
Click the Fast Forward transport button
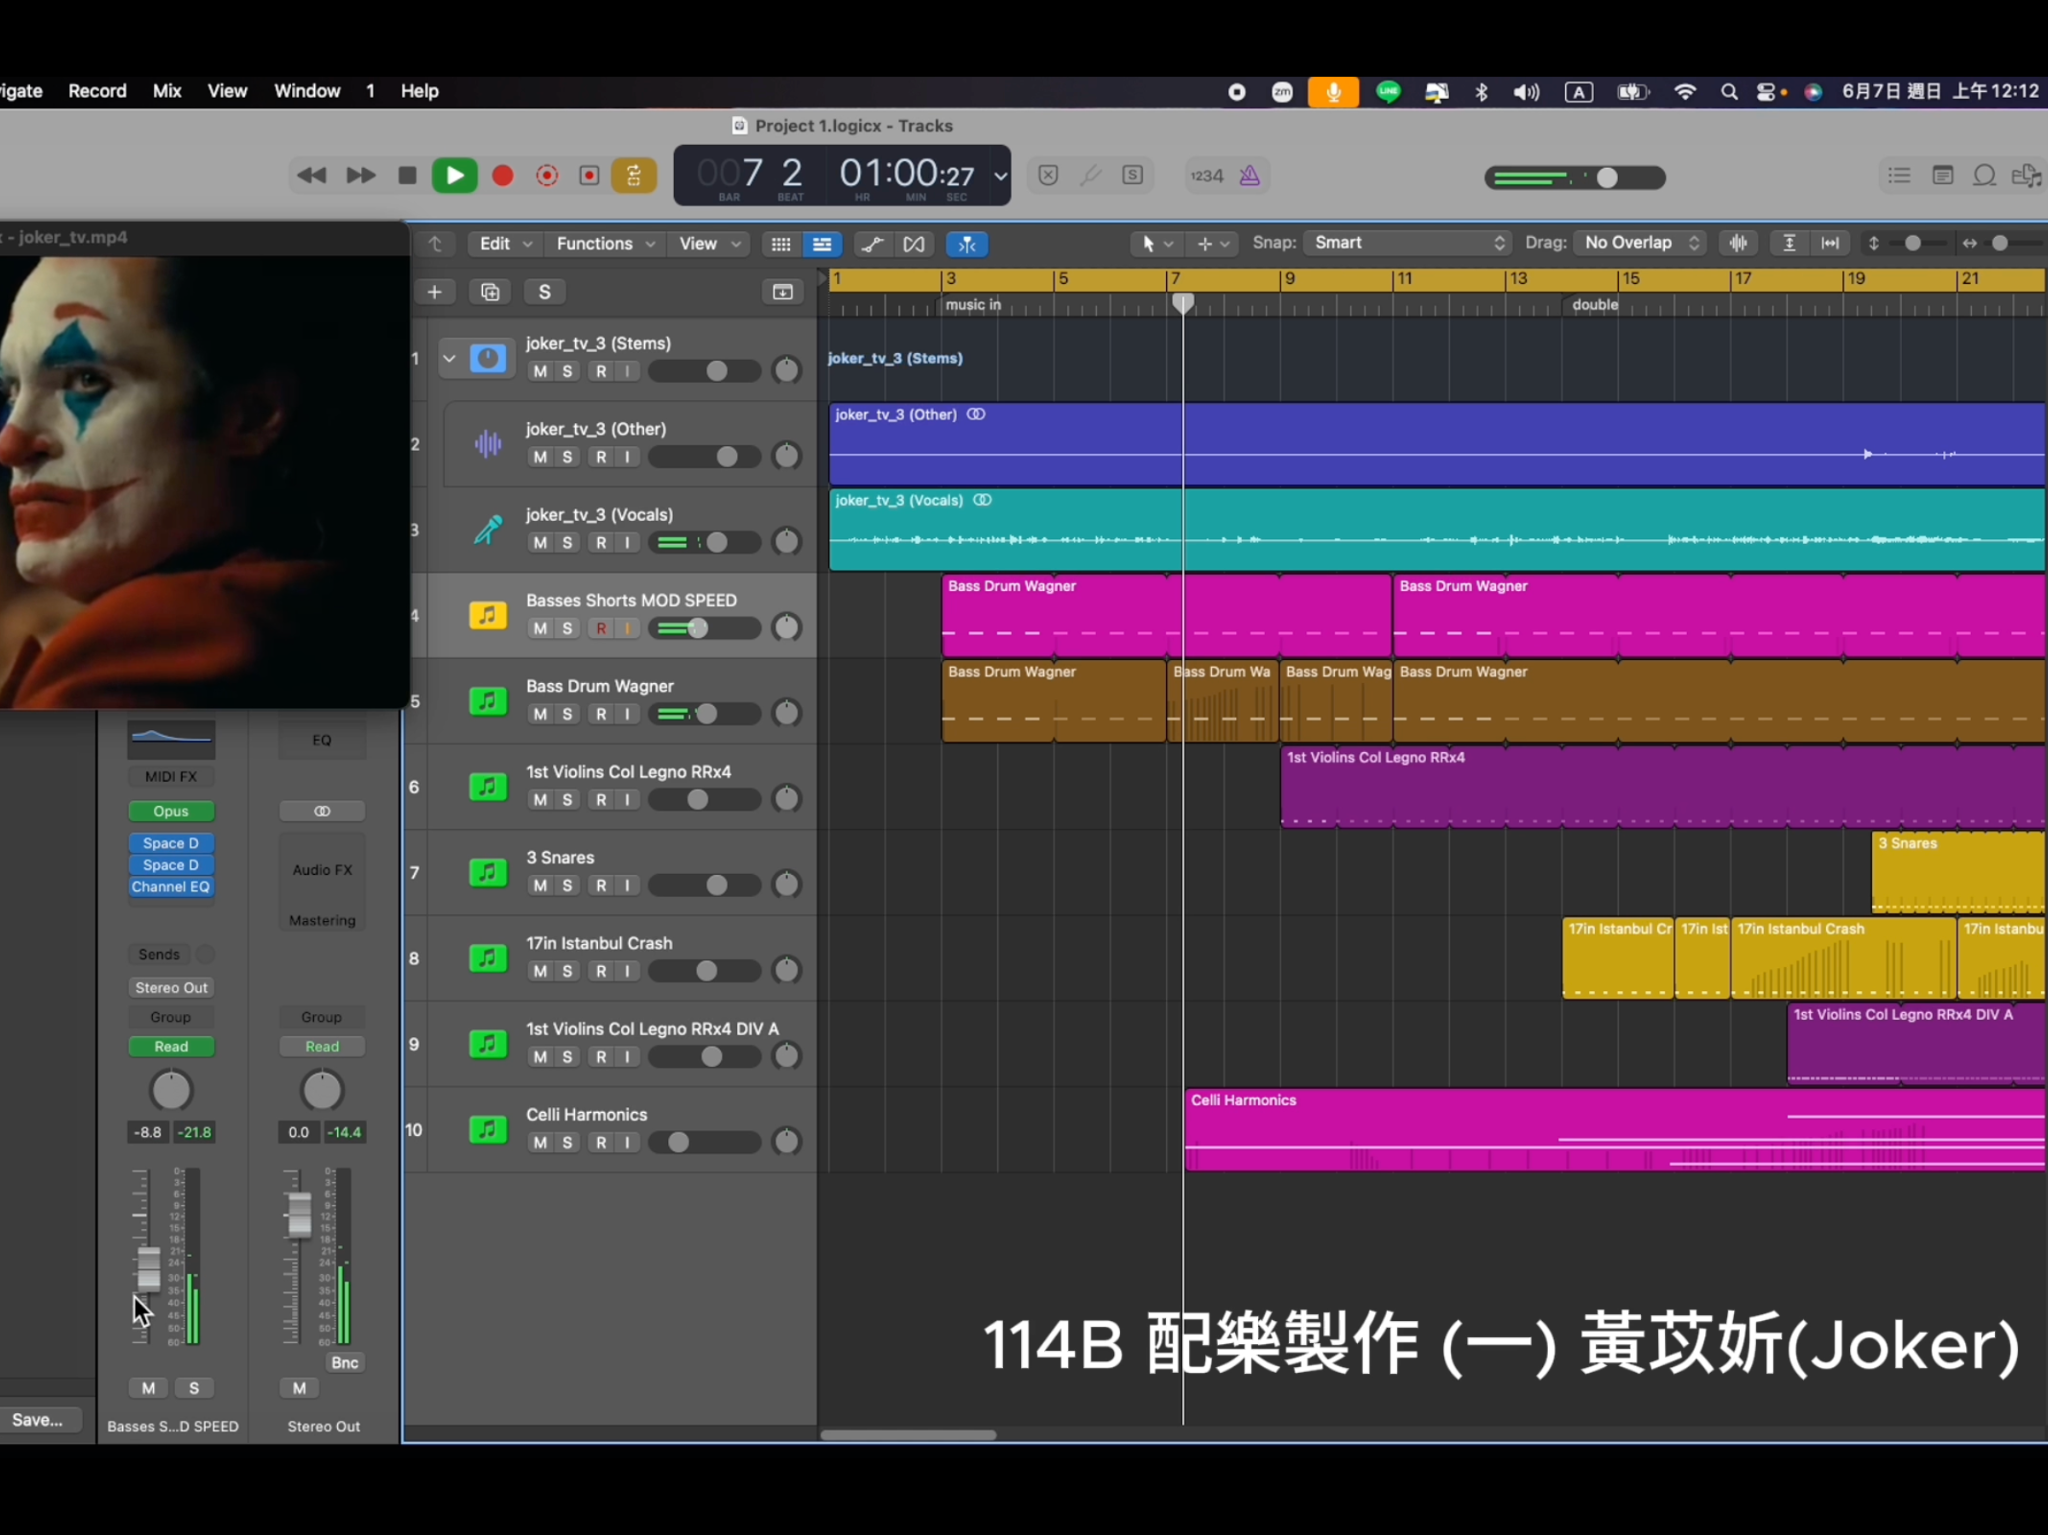[361, 176]
